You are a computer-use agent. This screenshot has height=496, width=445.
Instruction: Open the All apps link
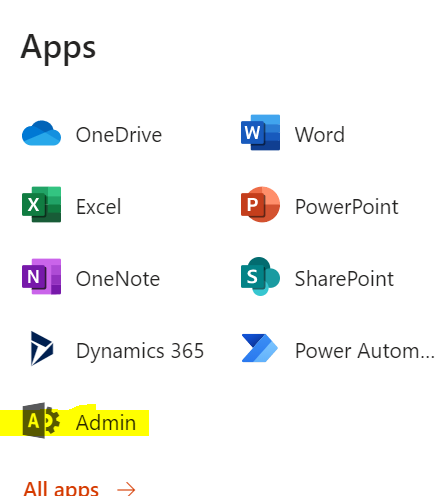tap(61, 489)
